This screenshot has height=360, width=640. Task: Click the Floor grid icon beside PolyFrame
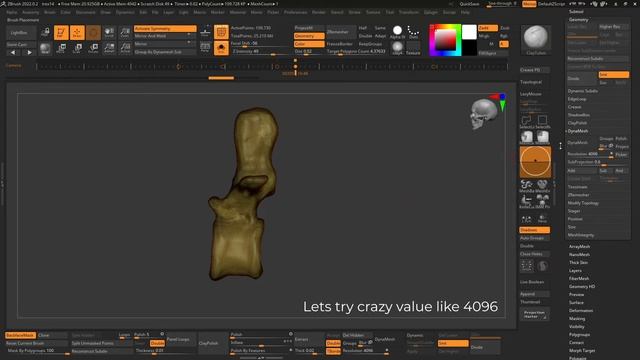[x=205, y=33]
